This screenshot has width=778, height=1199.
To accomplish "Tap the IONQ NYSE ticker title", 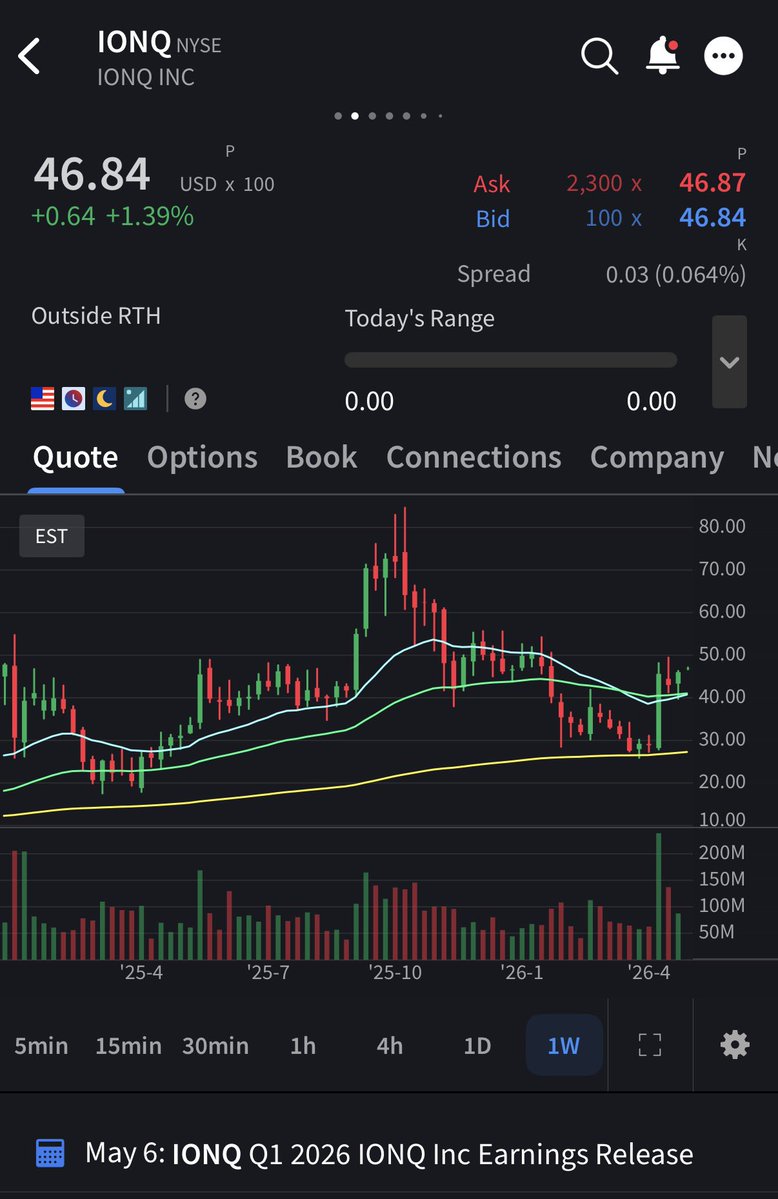I will 159,43.
